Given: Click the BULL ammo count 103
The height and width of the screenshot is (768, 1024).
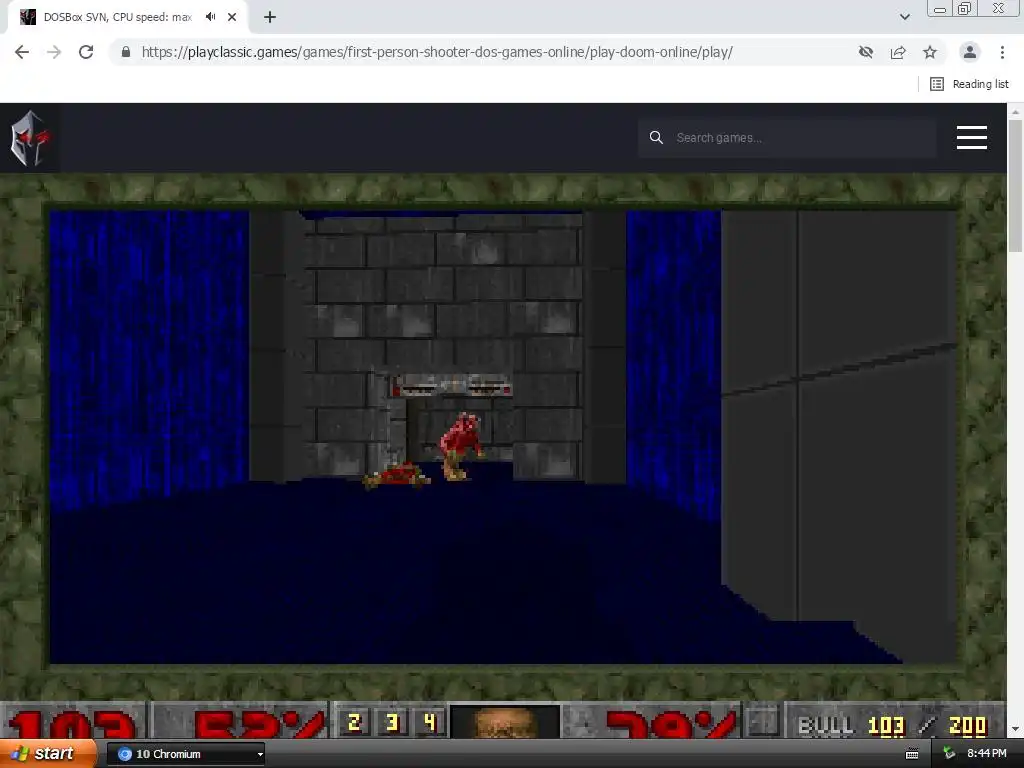Looking at the screenshot, I should tap(886, 726).
